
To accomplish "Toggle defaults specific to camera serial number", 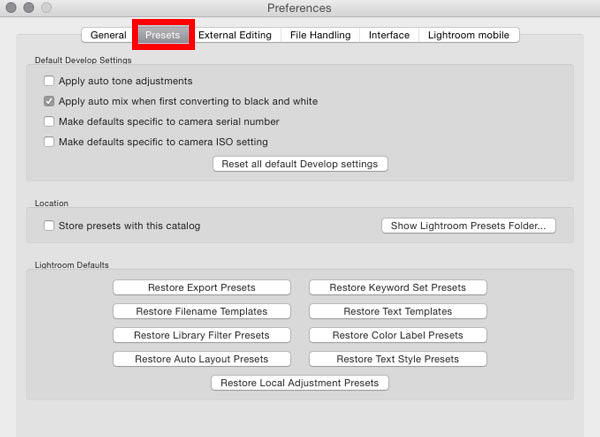I will (x=49, y=121).
